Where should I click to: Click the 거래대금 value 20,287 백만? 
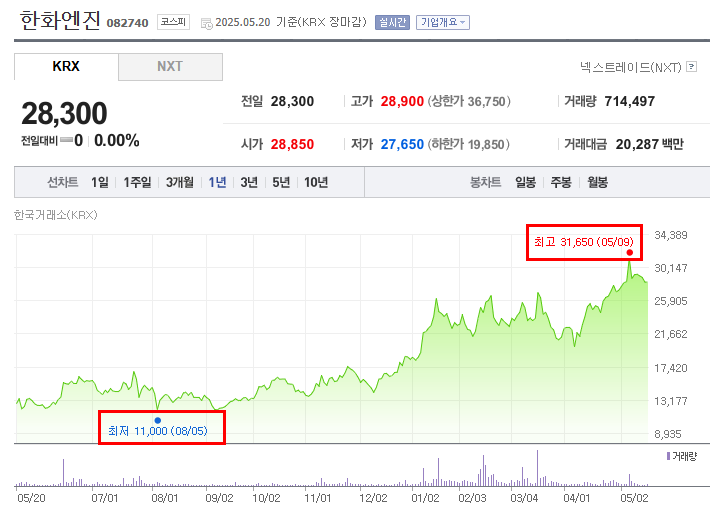(649, 144)
